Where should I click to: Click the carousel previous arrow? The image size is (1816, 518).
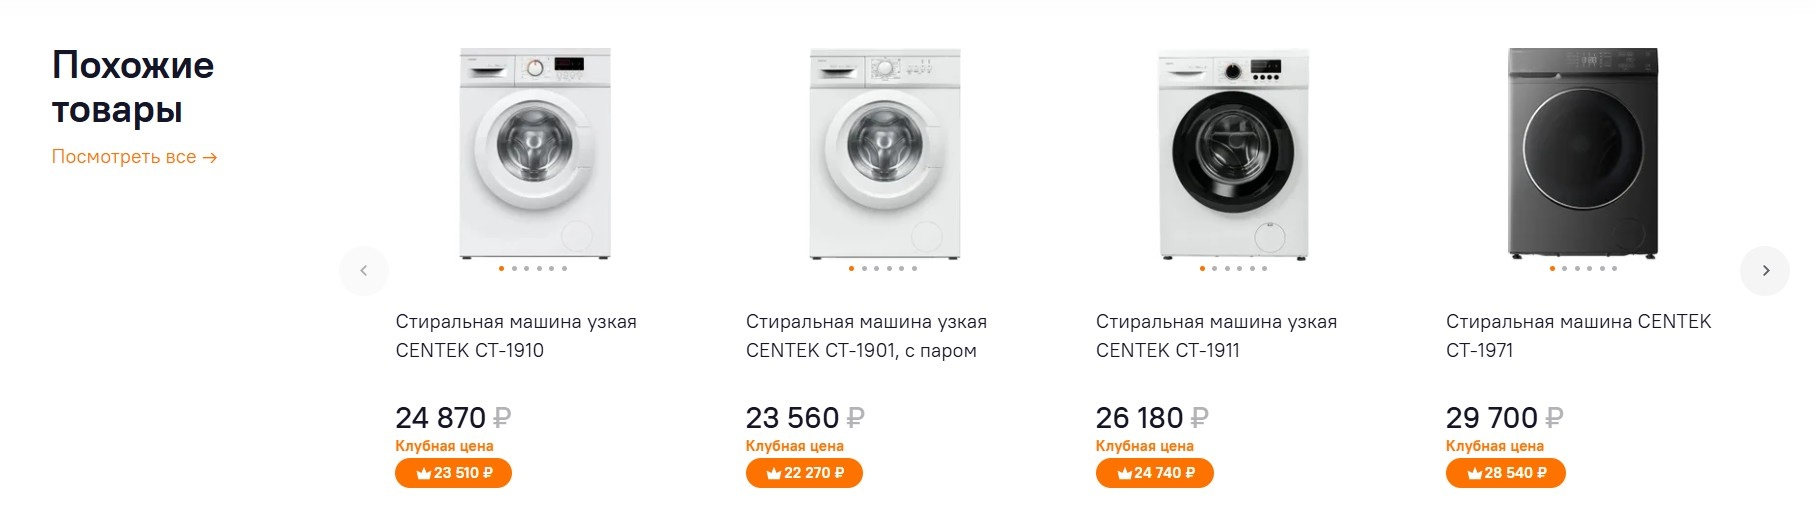pyautogui.click(x=364, y=271)
